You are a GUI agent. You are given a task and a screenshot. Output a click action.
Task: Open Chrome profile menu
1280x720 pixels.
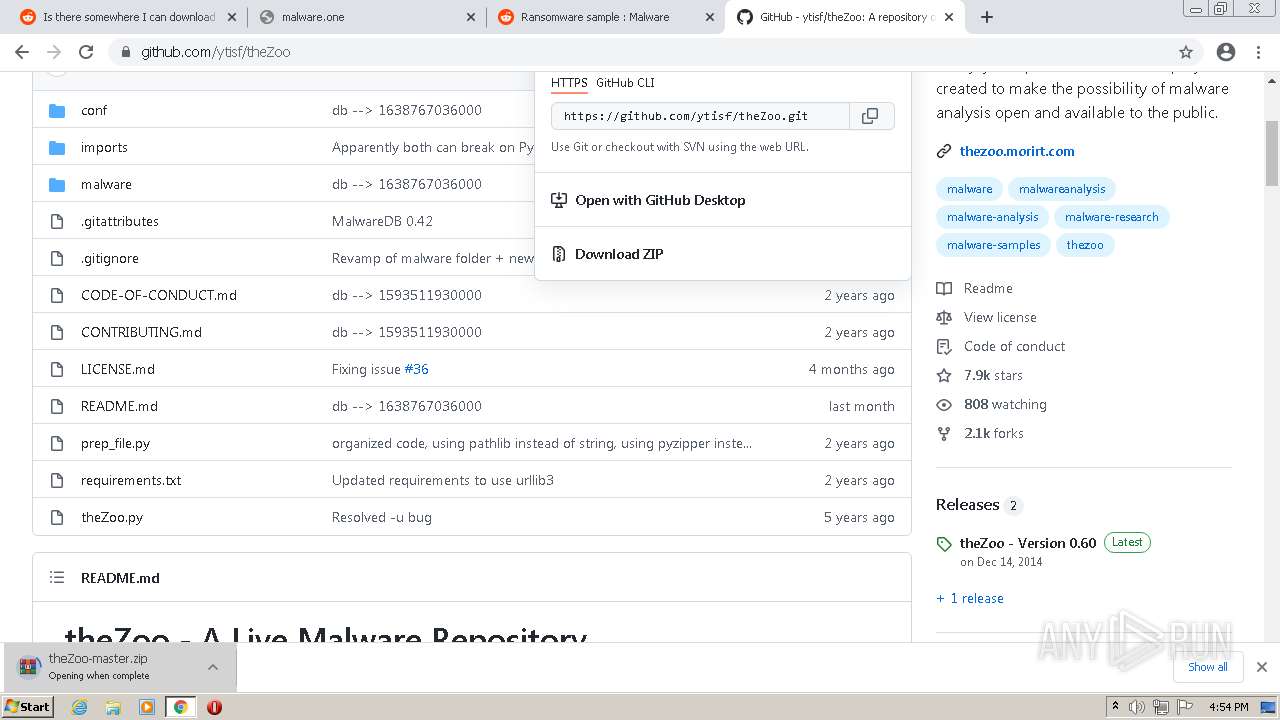pos(1226,52)
